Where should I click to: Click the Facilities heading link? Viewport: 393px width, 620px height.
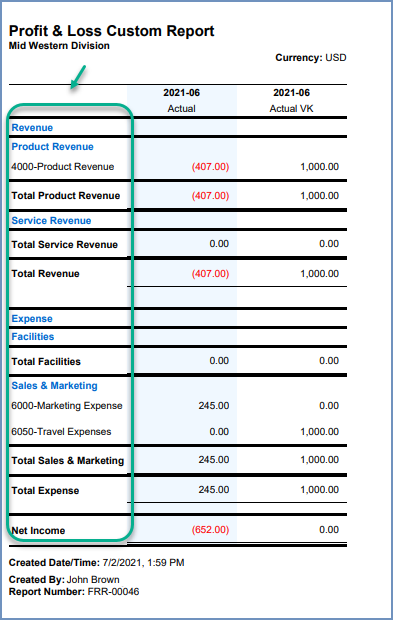[x=33, y=336]
